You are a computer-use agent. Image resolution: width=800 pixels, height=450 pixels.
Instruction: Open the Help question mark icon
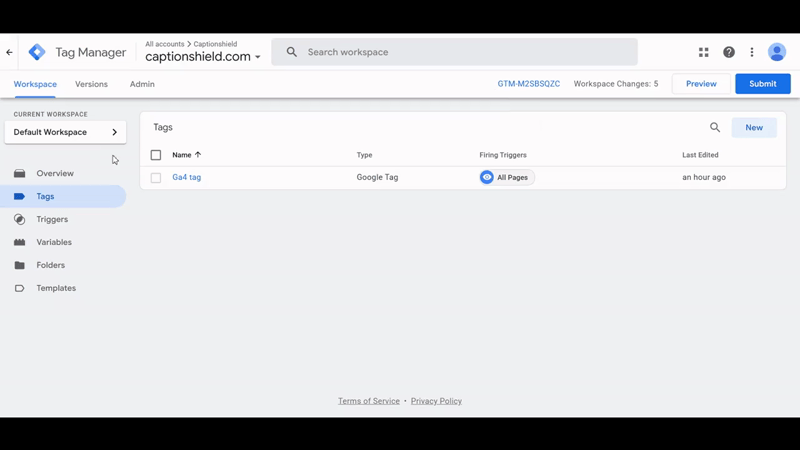(x=729, y=52)
